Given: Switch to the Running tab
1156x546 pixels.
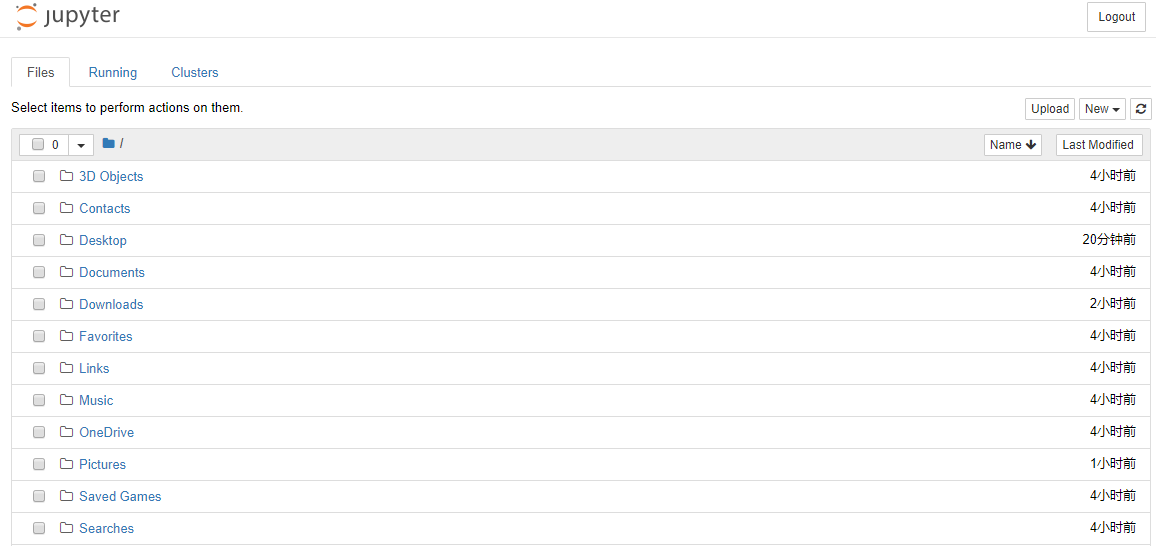Looking at the screenshot, I should click(113, 73).
